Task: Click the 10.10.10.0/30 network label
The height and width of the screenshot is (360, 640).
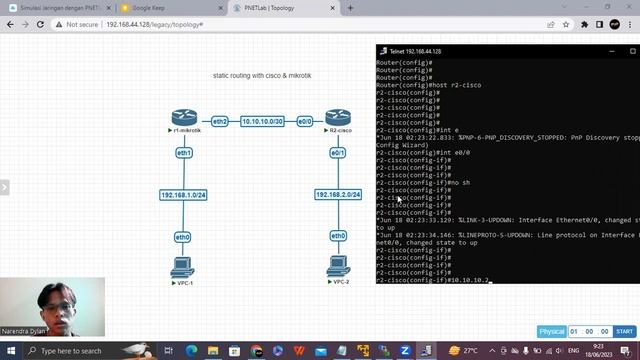Action: [262, 122]
